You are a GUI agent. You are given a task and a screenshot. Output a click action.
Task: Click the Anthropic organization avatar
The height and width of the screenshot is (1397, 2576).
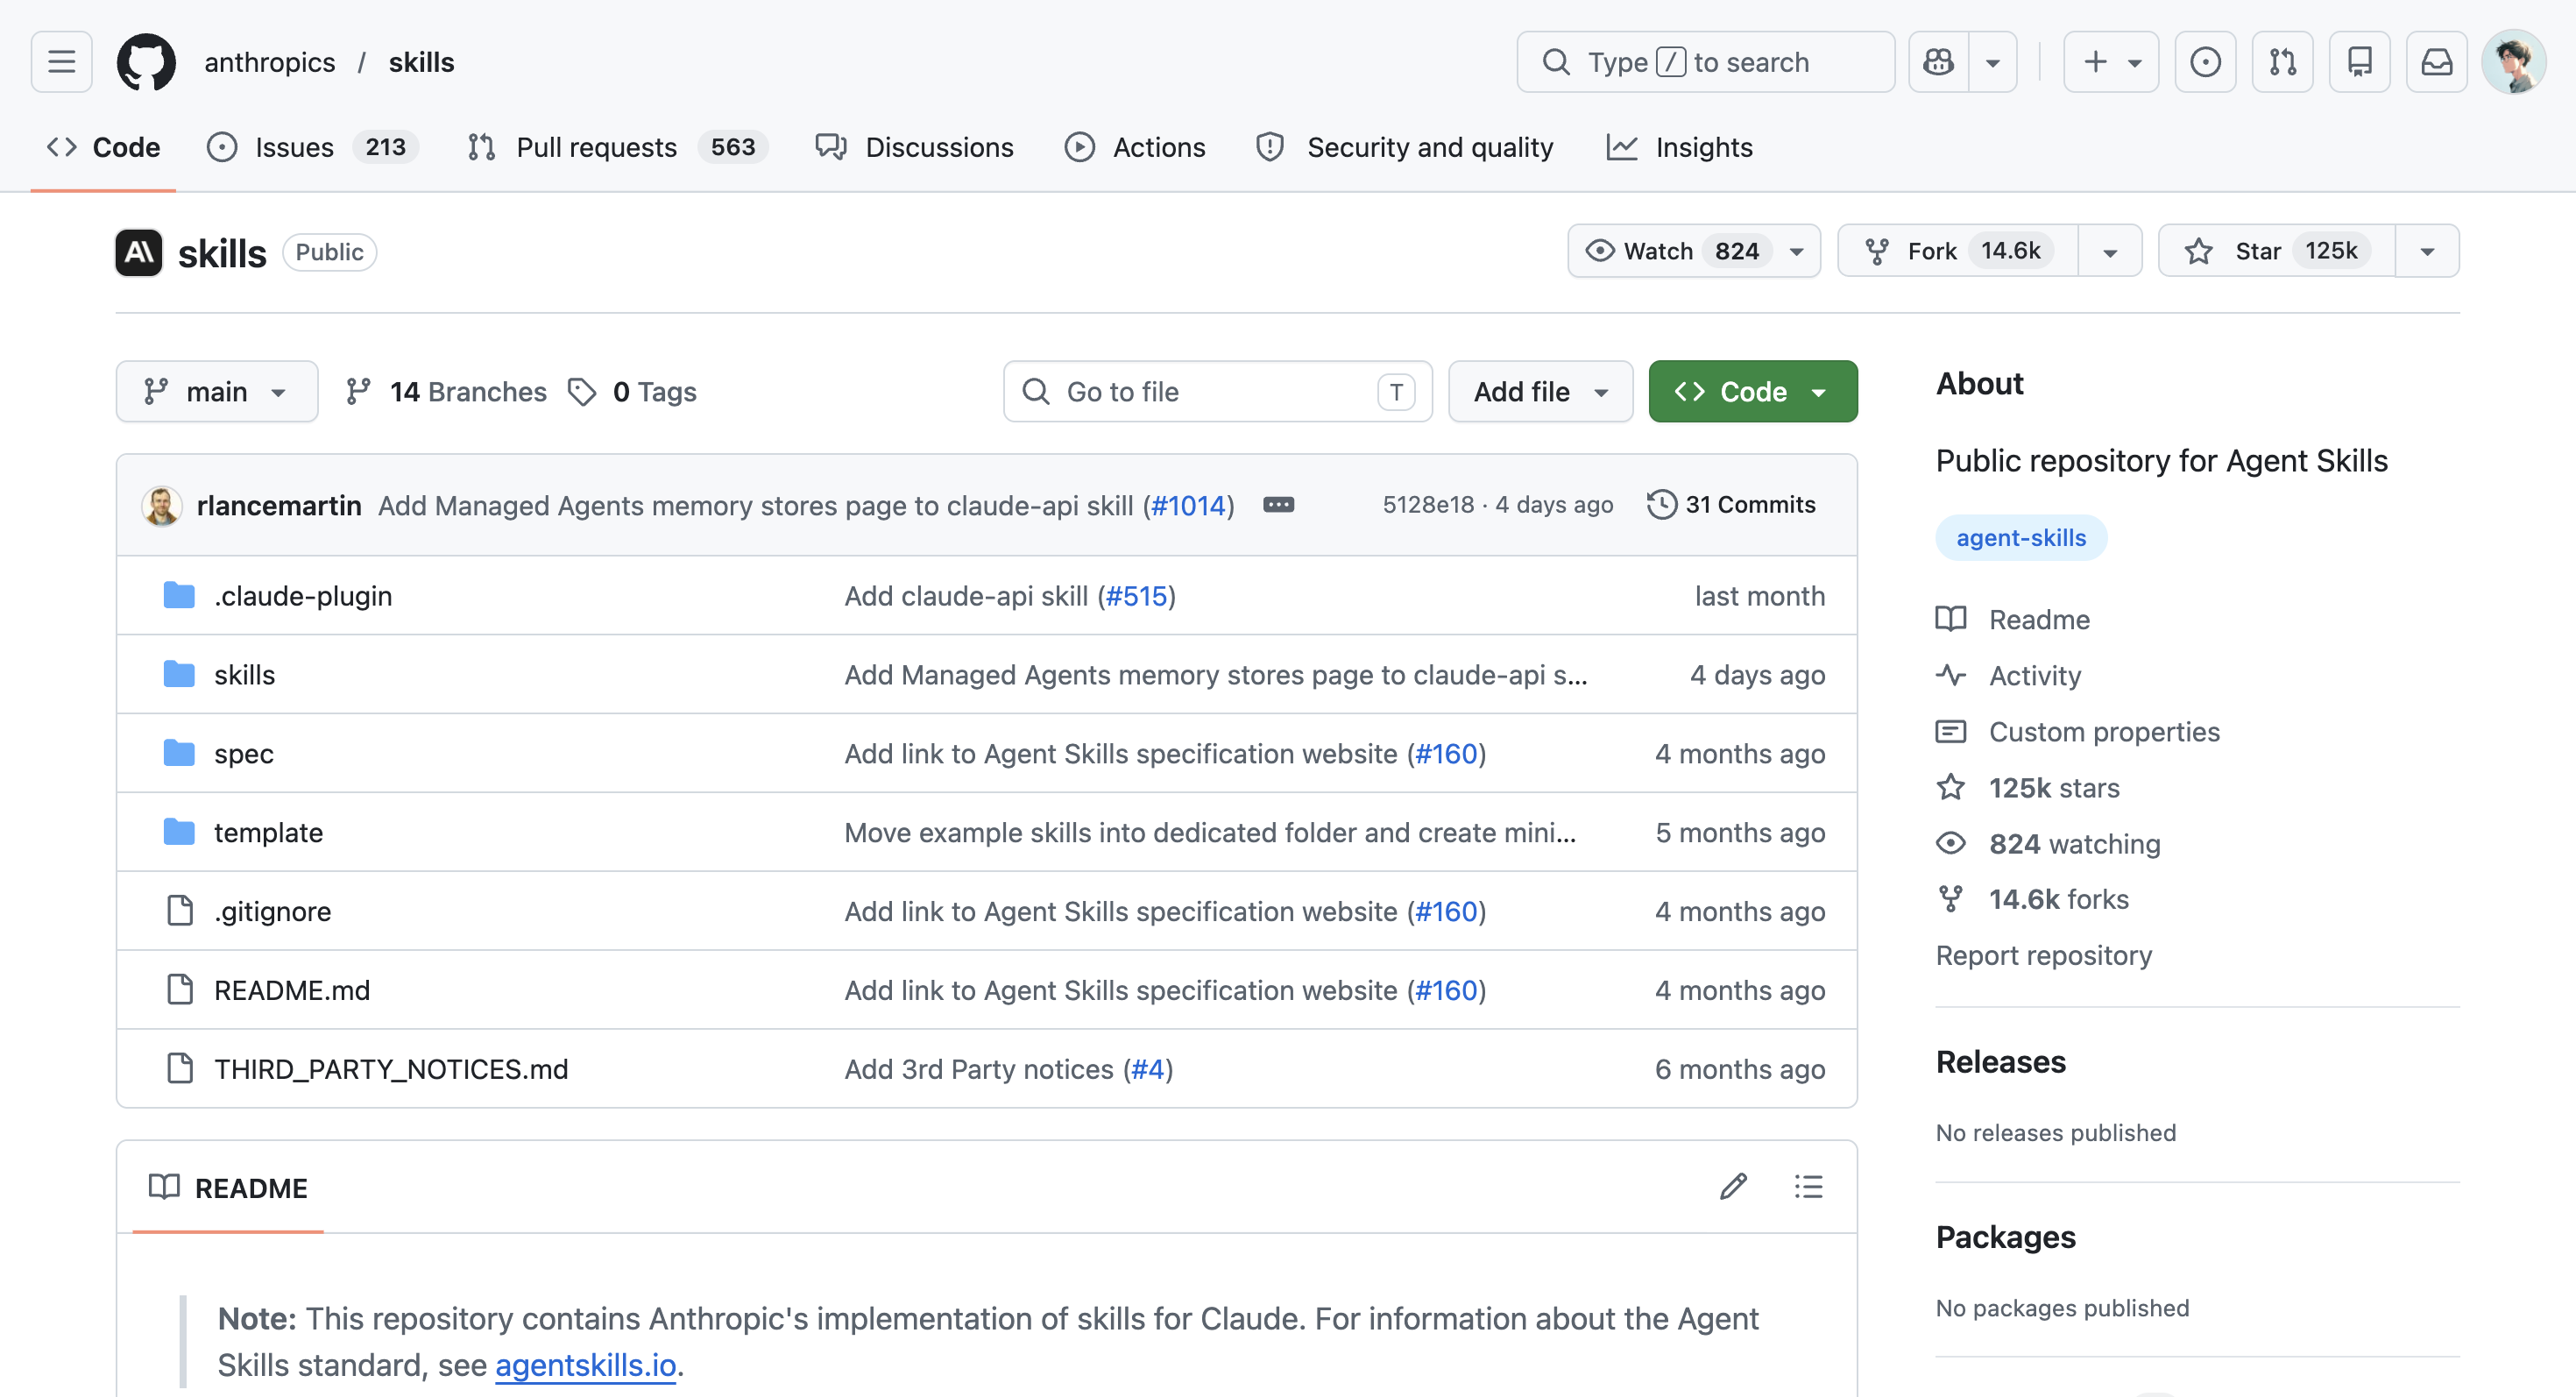[139, 252]
